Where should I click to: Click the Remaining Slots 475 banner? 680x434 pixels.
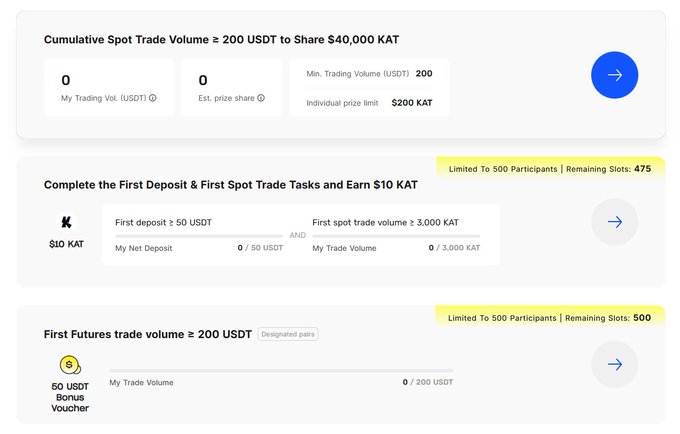[x=549, y=169]
